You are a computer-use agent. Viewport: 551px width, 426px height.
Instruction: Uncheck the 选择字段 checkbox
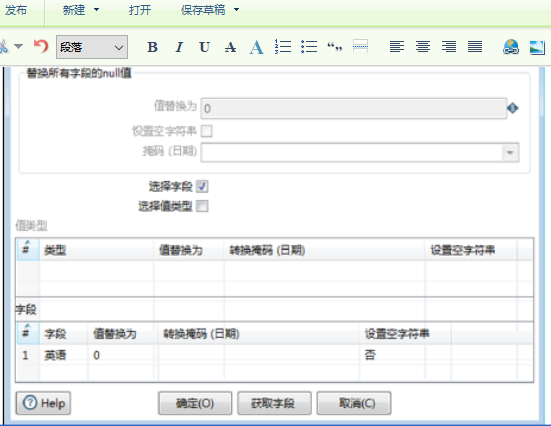pyautogui.click(x=202, y=186)
